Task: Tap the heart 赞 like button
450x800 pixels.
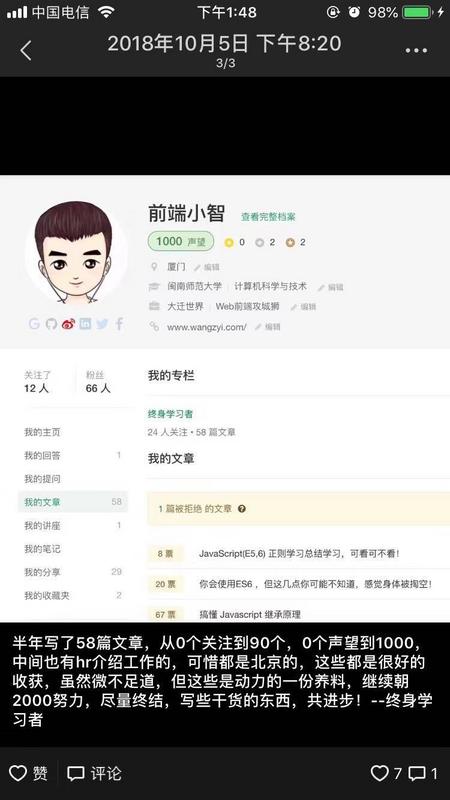Action: tap(29, 773)
